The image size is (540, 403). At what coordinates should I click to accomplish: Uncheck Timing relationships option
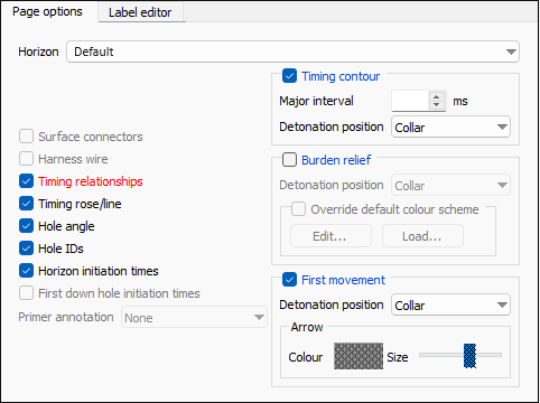26,181
